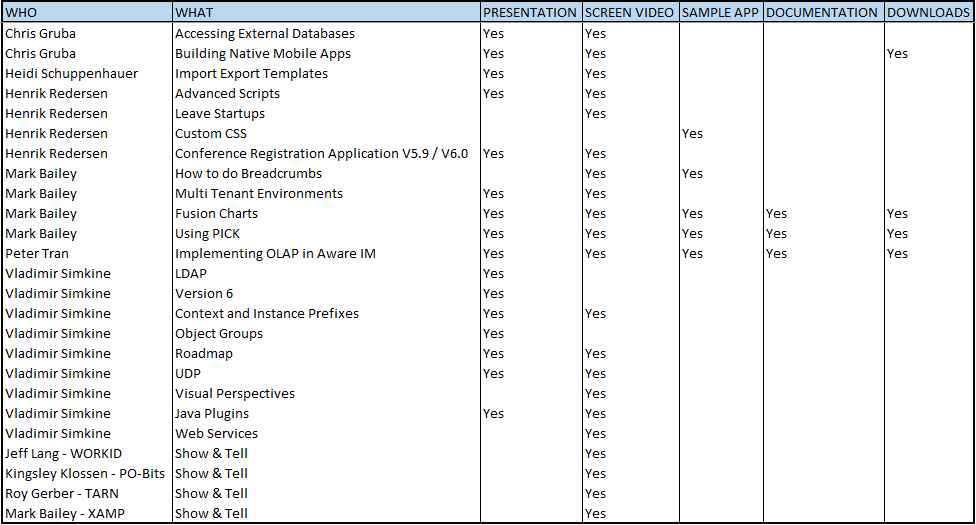Click the DOWNLOADS column header
976x525 pixels.
tap(928, 12)
